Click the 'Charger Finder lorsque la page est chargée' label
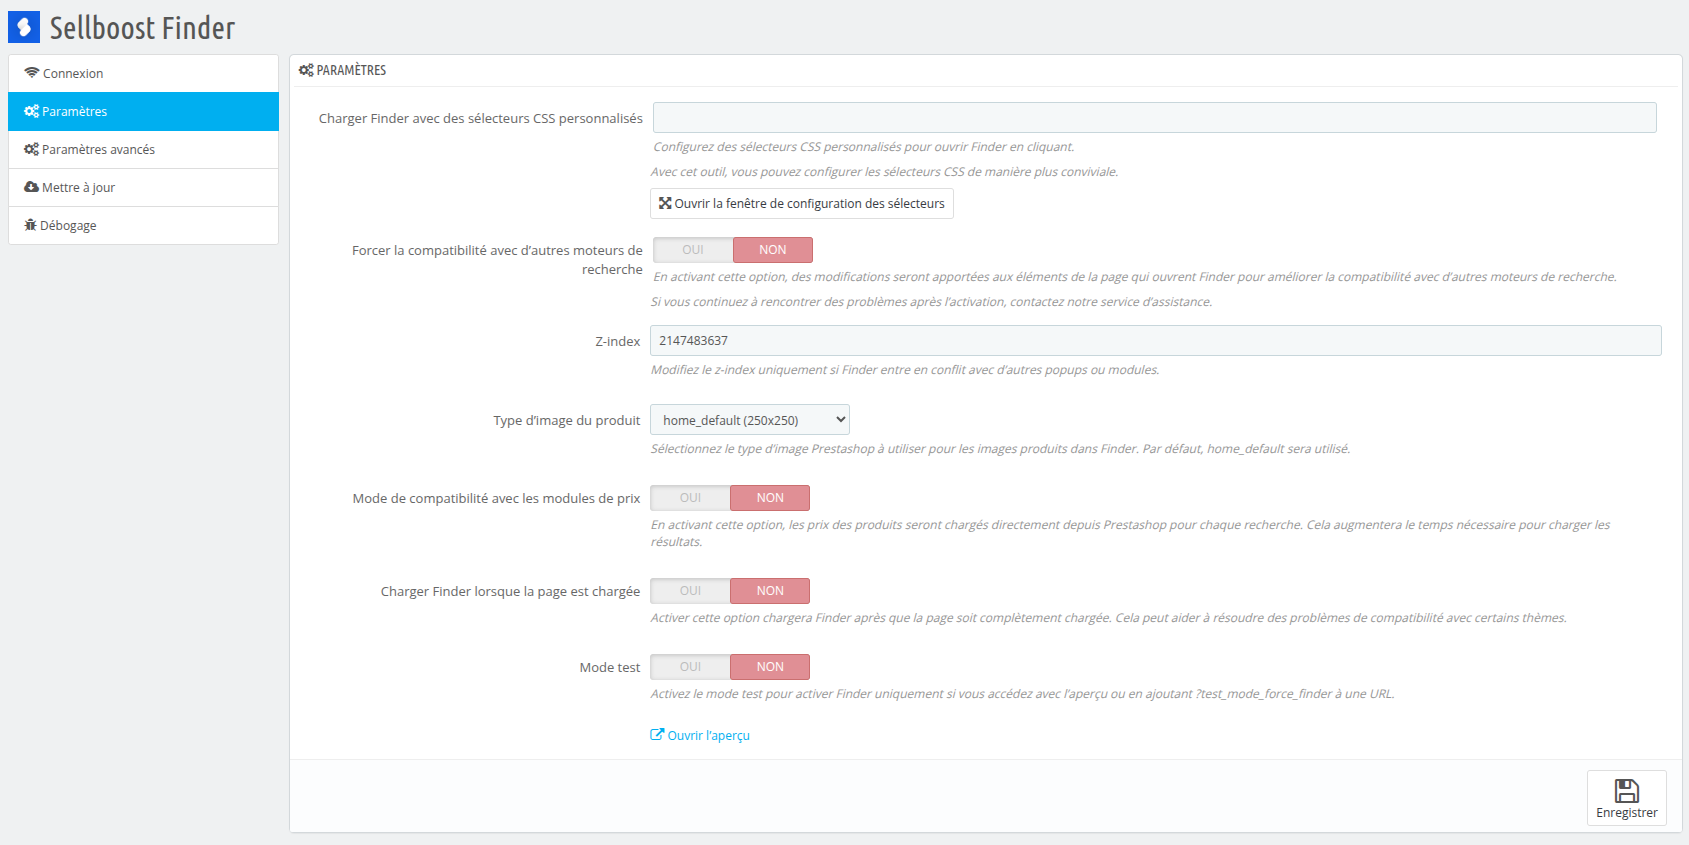1689x845 pixels. point(510,591)
